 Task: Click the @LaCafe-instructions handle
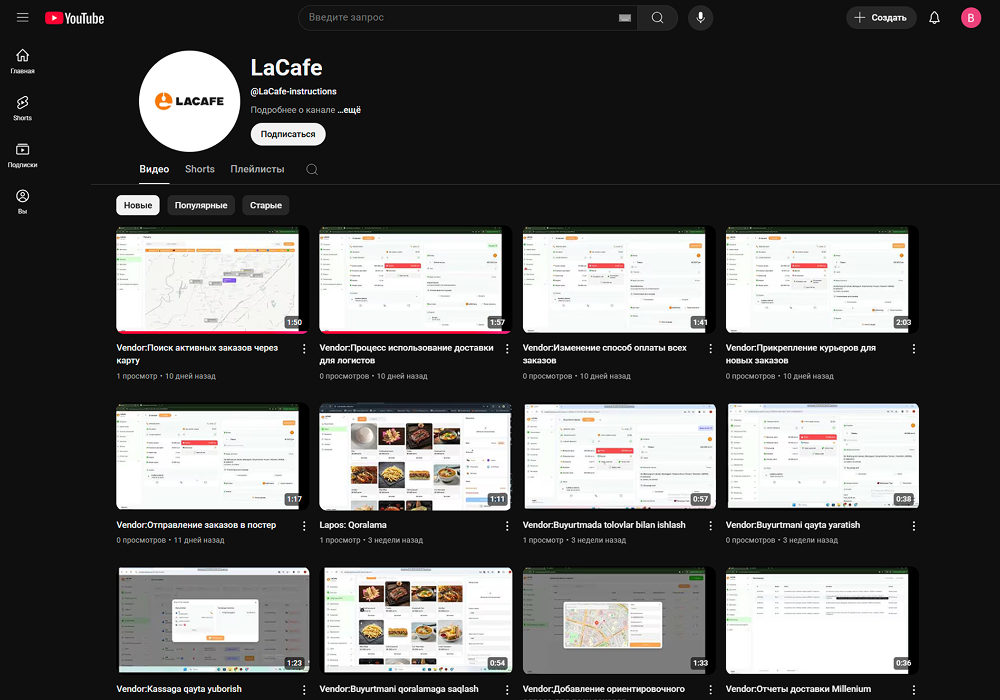(x=293, y=91)
